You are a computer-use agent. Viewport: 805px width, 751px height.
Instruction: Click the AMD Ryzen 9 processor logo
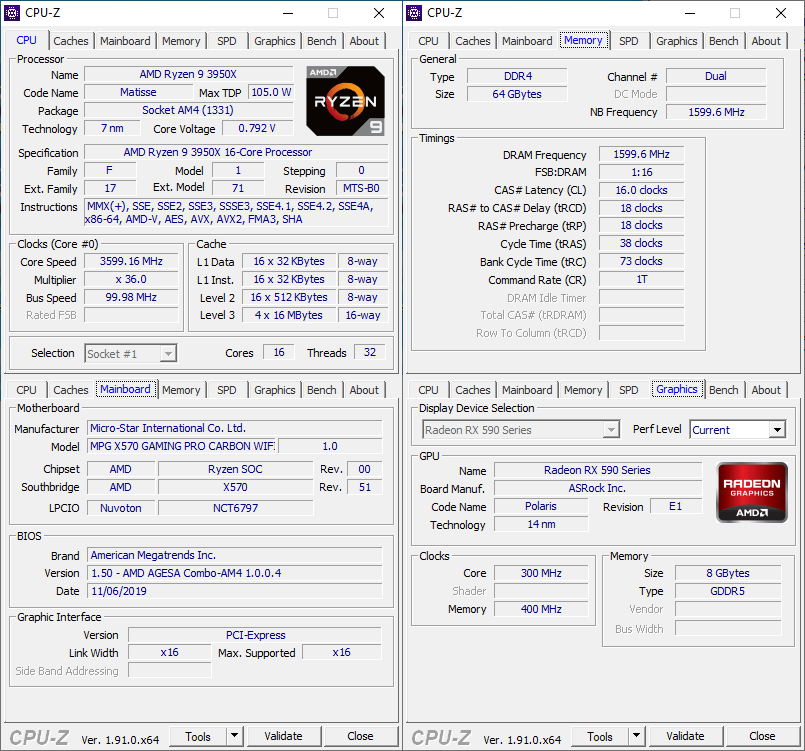pyautogui.click(x=345, y=100)
